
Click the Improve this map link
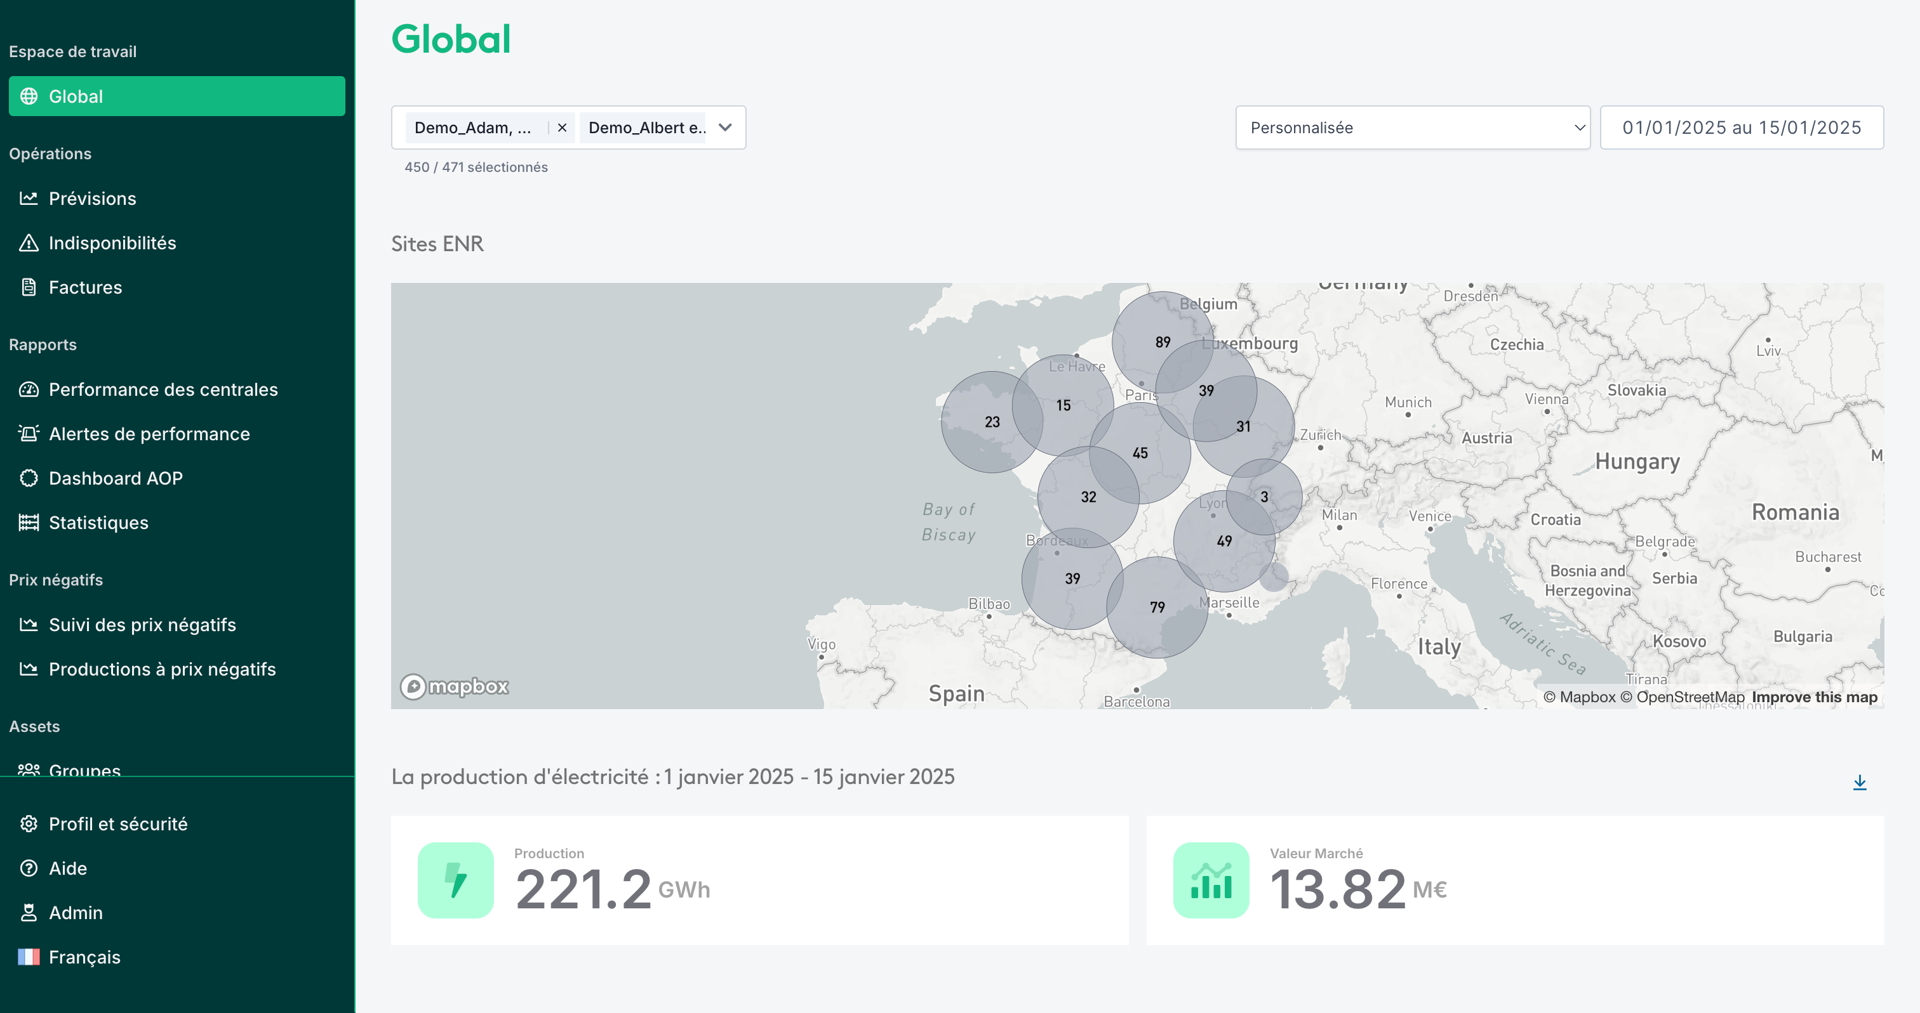point(1815,697)
